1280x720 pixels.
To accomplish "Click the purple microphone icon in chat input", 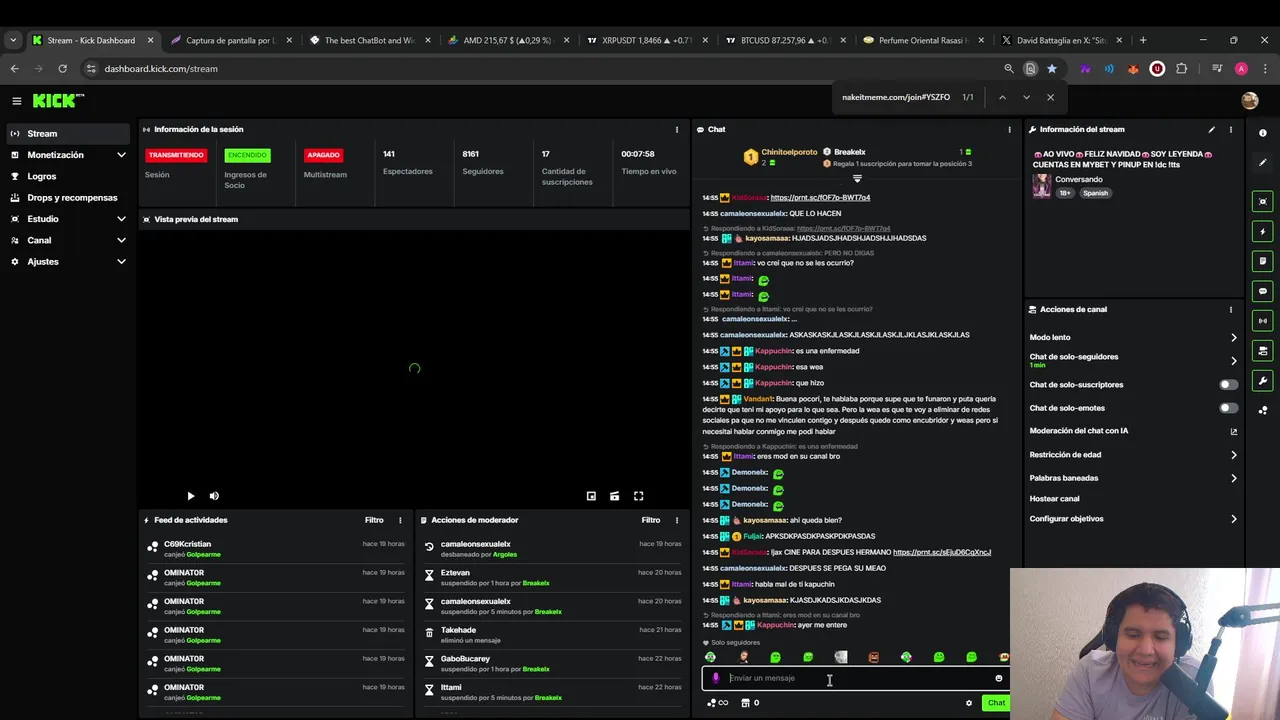I will point(715,678).
